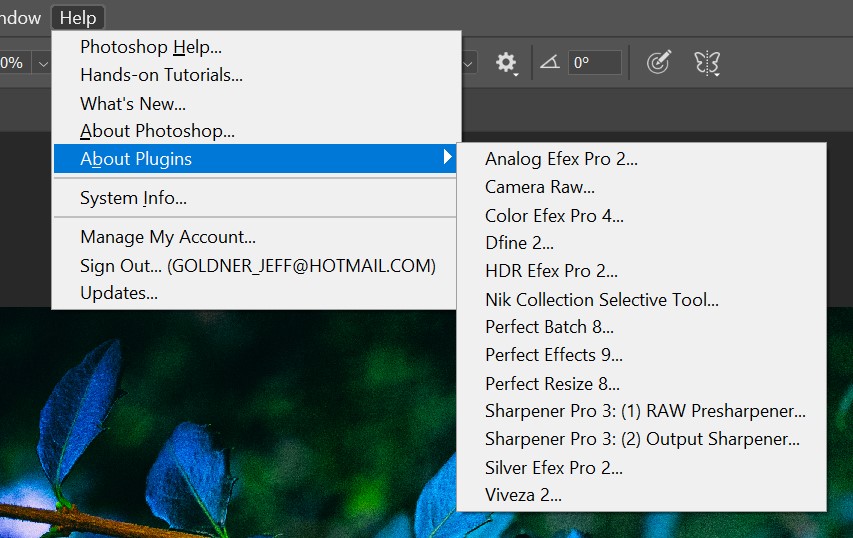This screenshot has height=538, width=853.
Task: Select Dfine 2 plugin entry
Action: [641, 243]
